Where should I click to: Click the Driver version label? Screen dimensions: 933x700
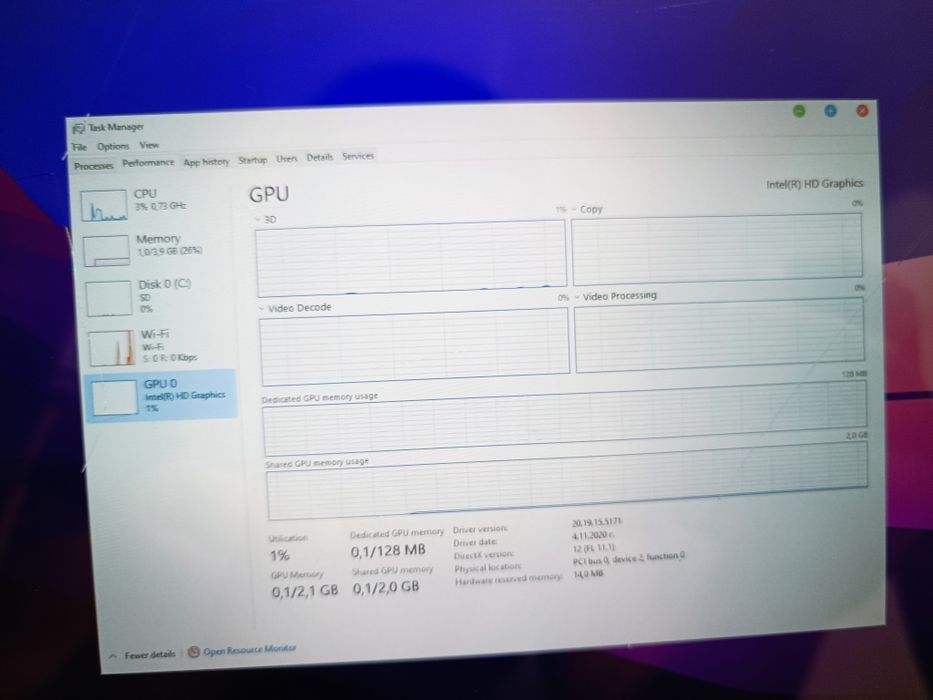(480, 529)
